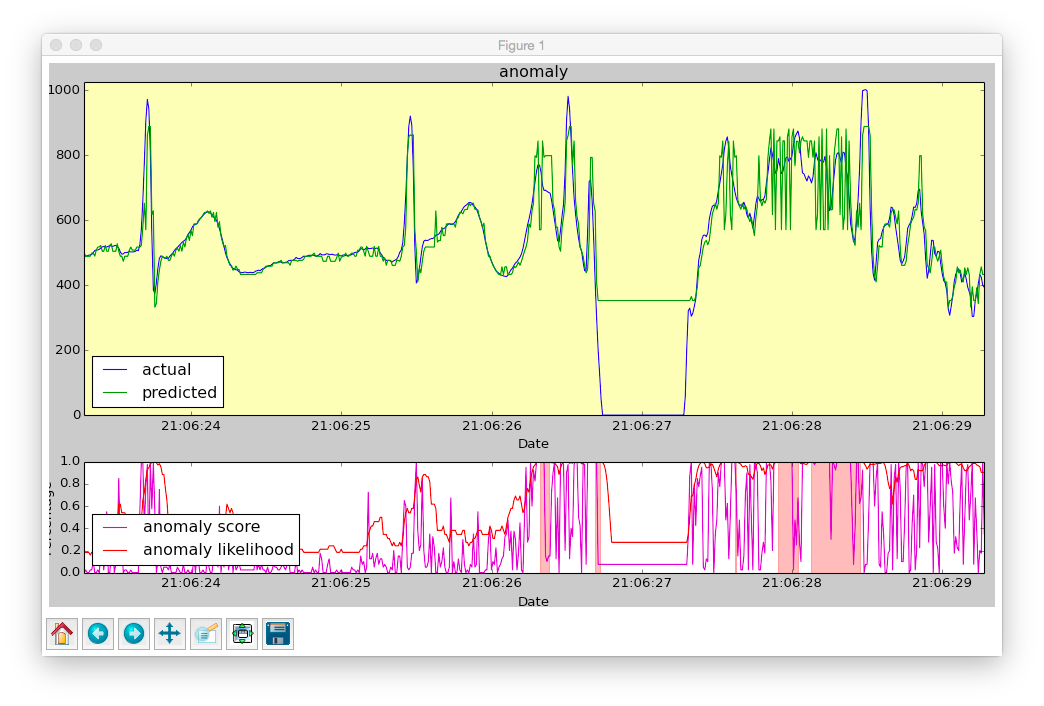Click the 'anomaly likelihood' legend entry
This screenshot has height=706, width=1044.
[218, 549]
